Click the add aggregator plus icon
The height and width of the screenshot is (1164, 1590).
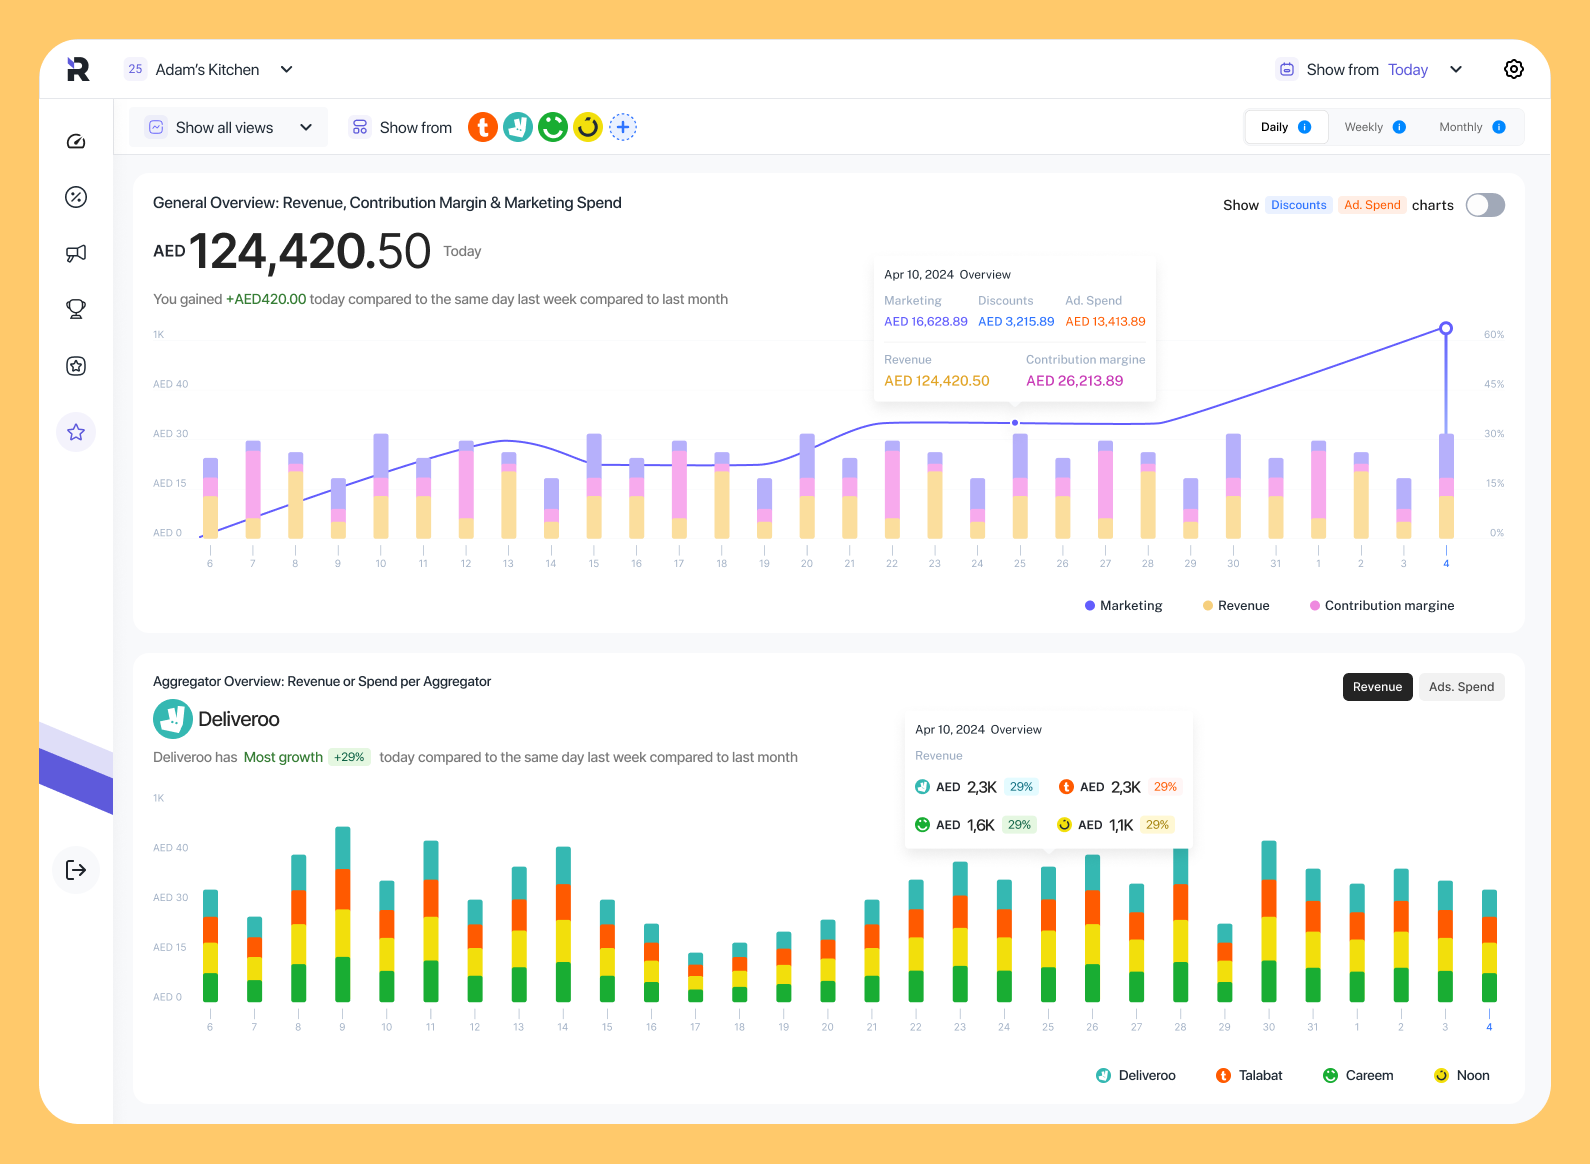[x=623, y=127]
